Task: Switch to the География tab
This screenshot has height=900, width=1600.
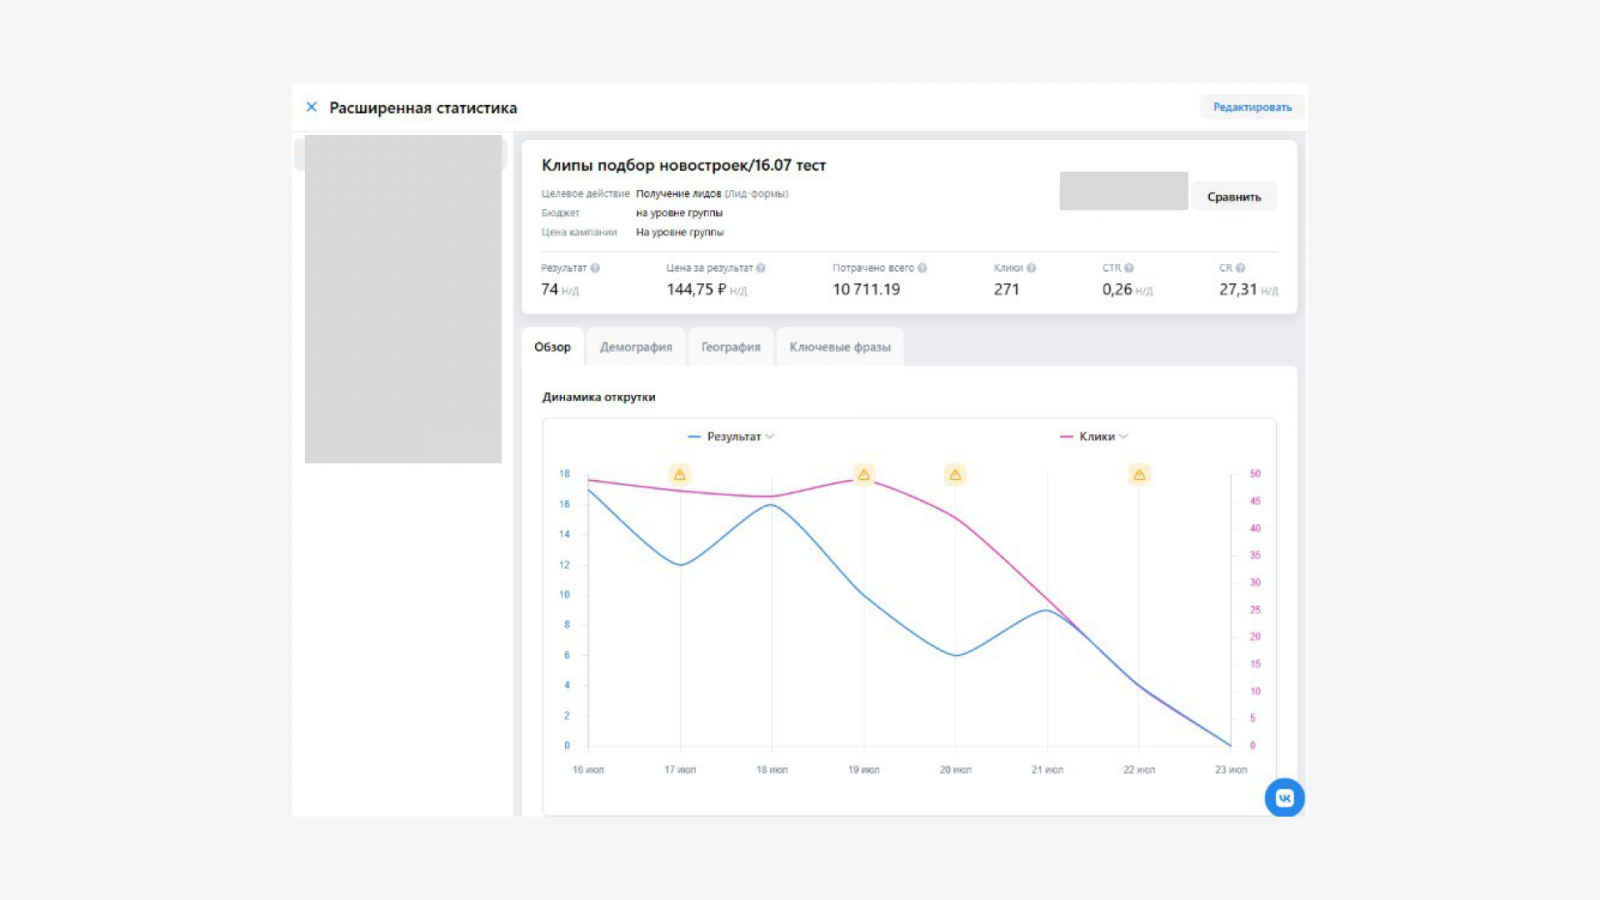Action: coord(730,347)
